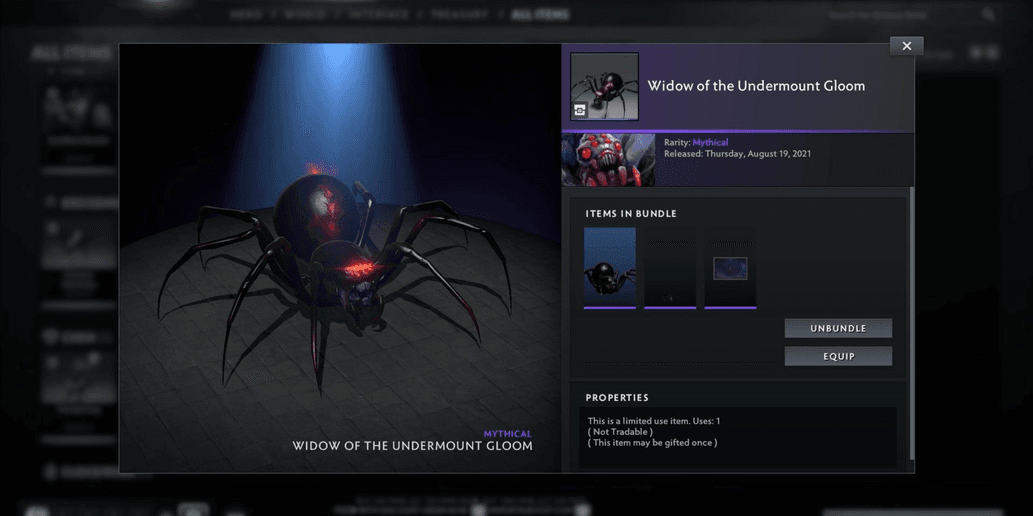Screen dimensions: 1033x516
Task: Click the magnifier search icon in the top bar
Action: pyautogui.click(x=988, y=15)
